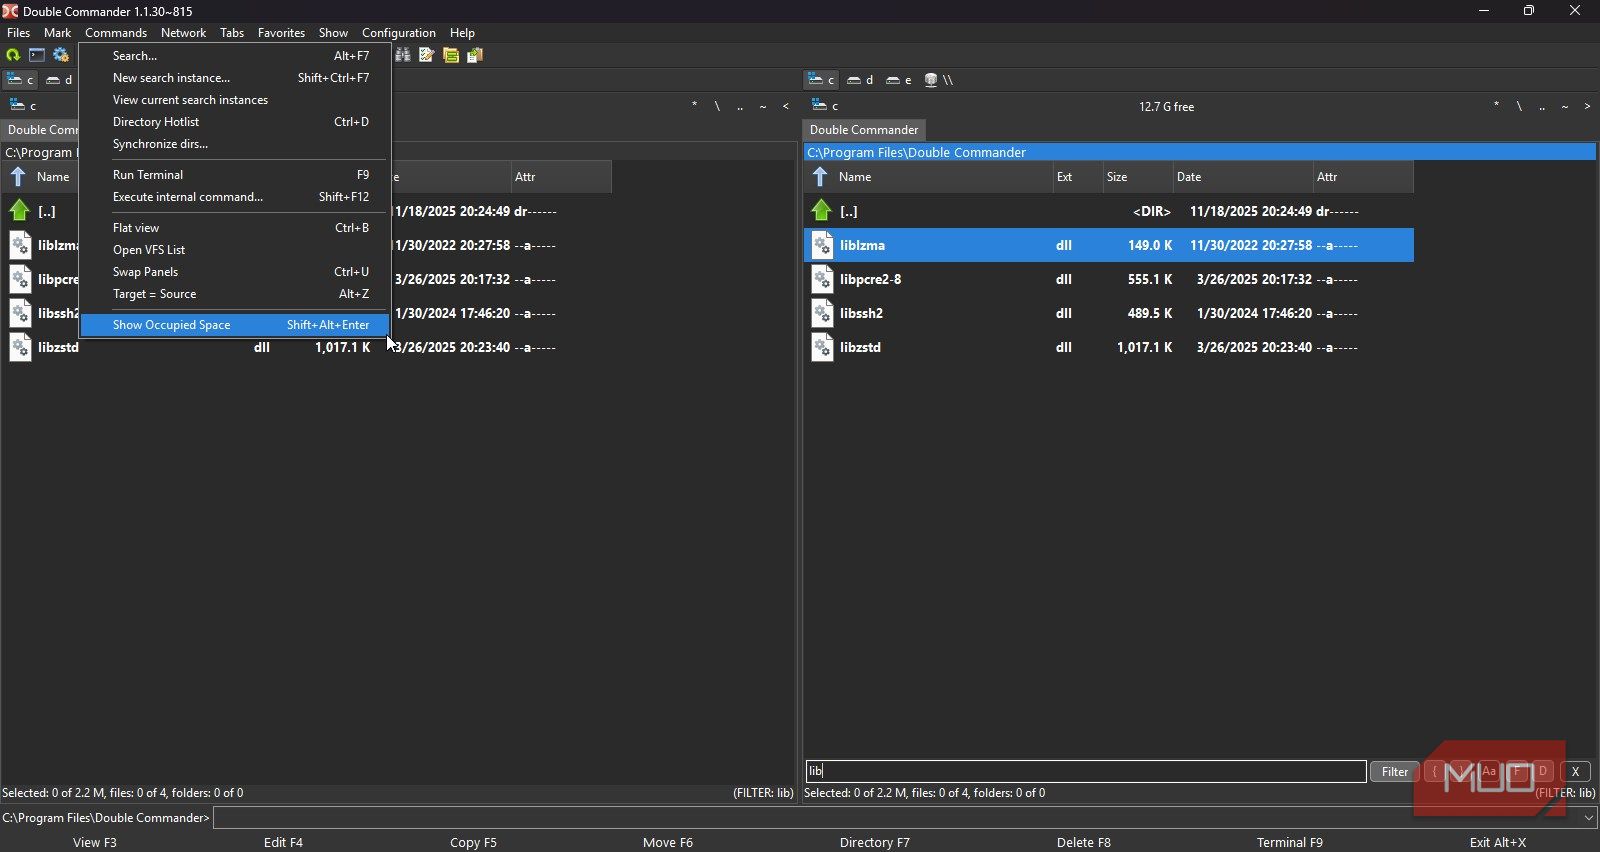
Task: Open the command line history dropdown arrow
Action: pyautogui.click(x=1589, y=818)
